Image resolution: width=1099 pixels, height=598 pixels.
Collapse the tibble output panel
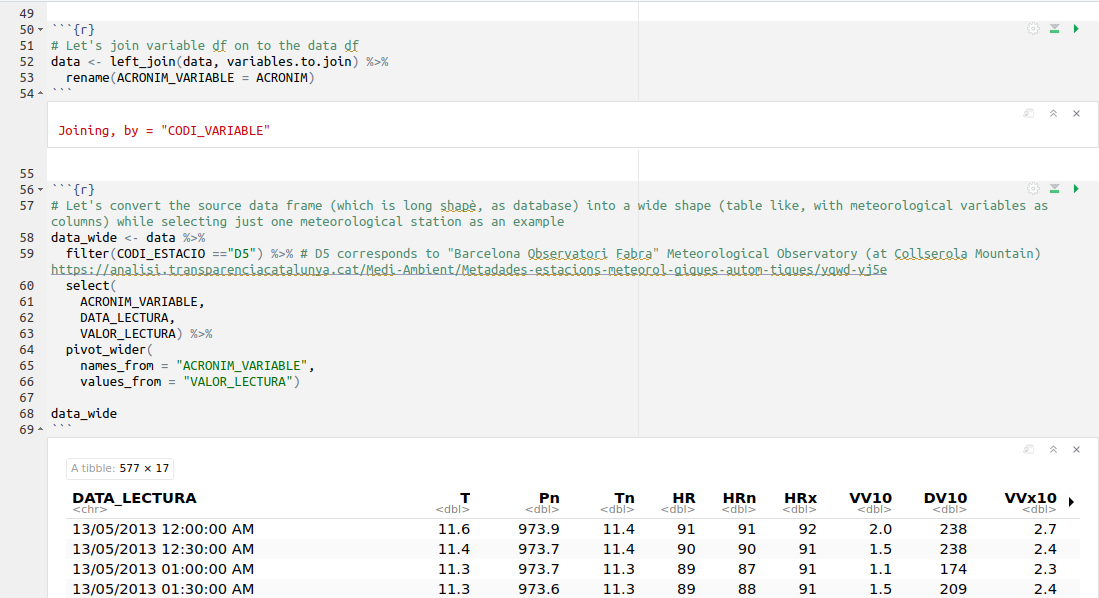1053,449
